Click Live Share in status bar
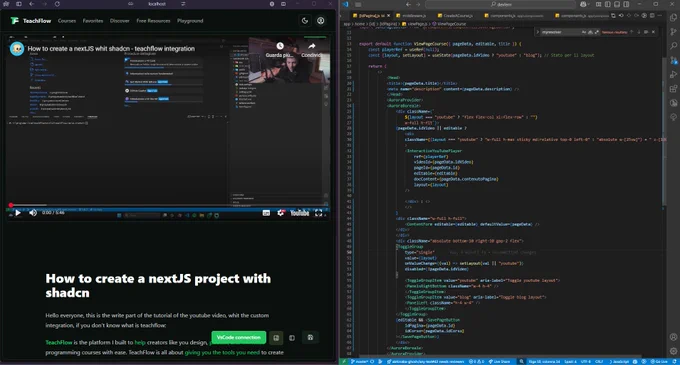This screenshot has height=365, width=680. tap(499, 362)
